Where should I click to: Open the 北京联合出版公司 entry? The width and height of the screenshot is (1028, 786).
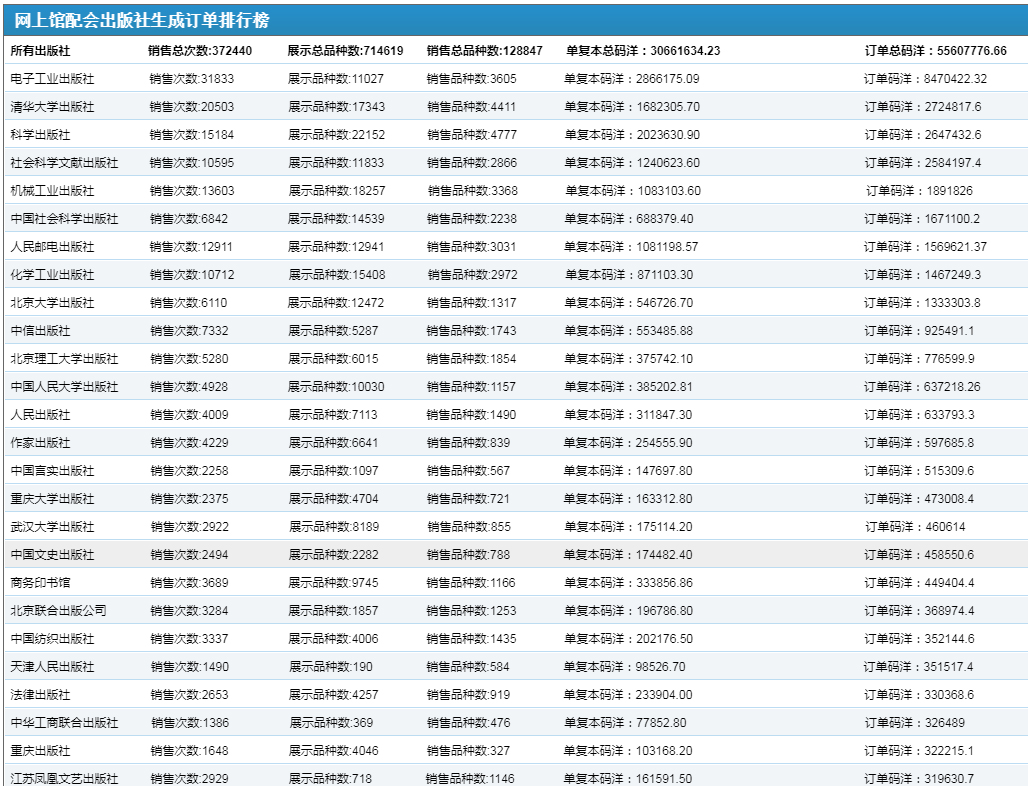point(58,611)
